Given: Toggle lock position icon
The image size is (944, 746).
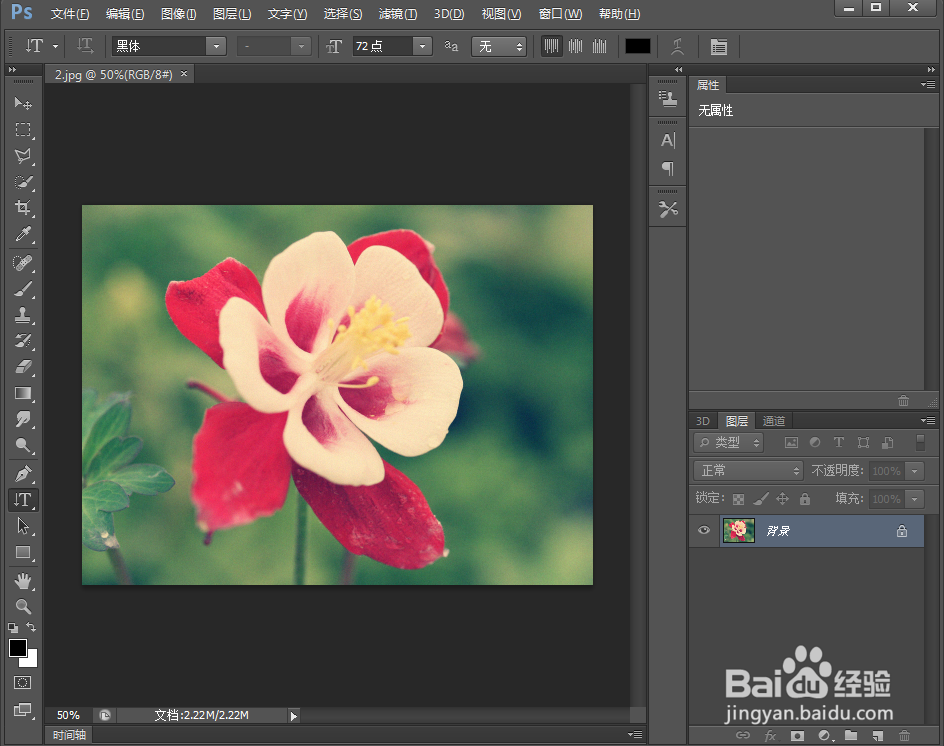Looking at the screenshot, I should pyautogui.click(x=782, y=499).
